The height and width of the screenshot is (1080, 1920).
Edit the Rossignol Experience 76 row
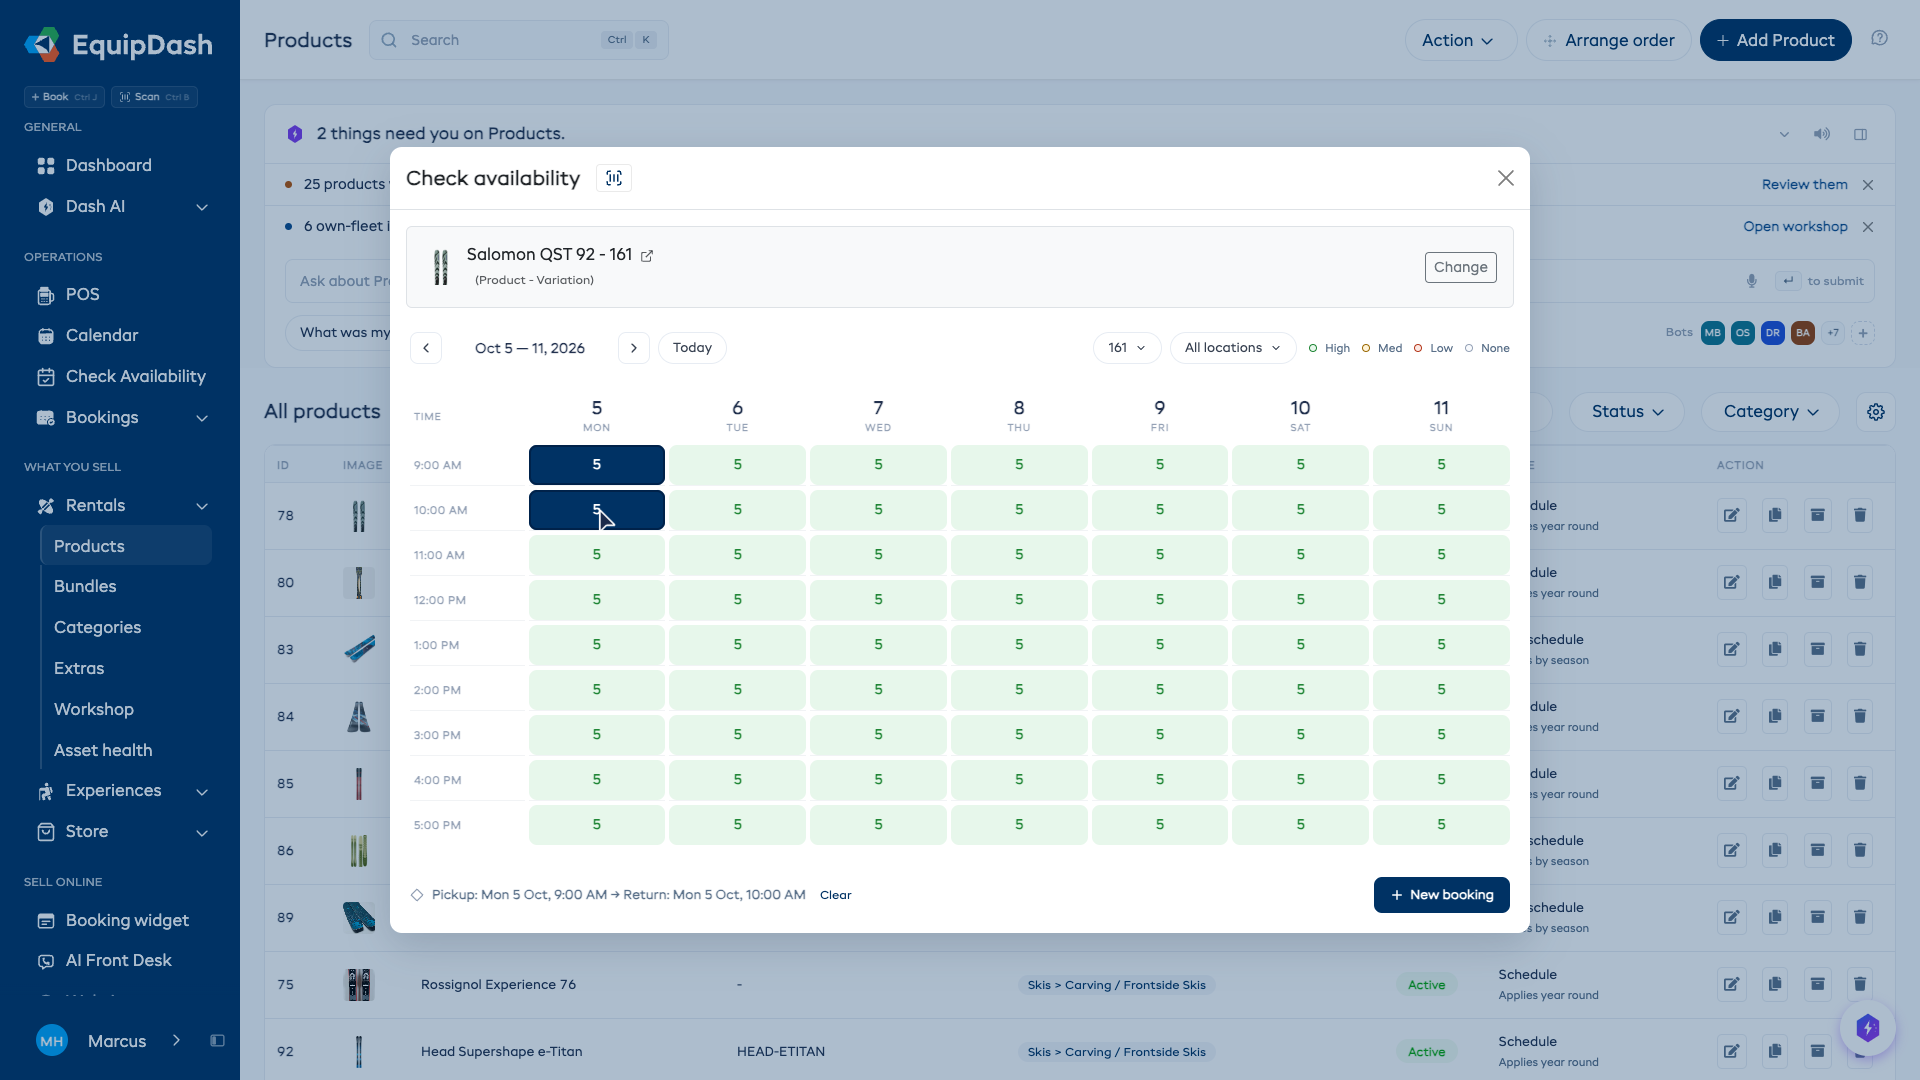point(1731,984)
